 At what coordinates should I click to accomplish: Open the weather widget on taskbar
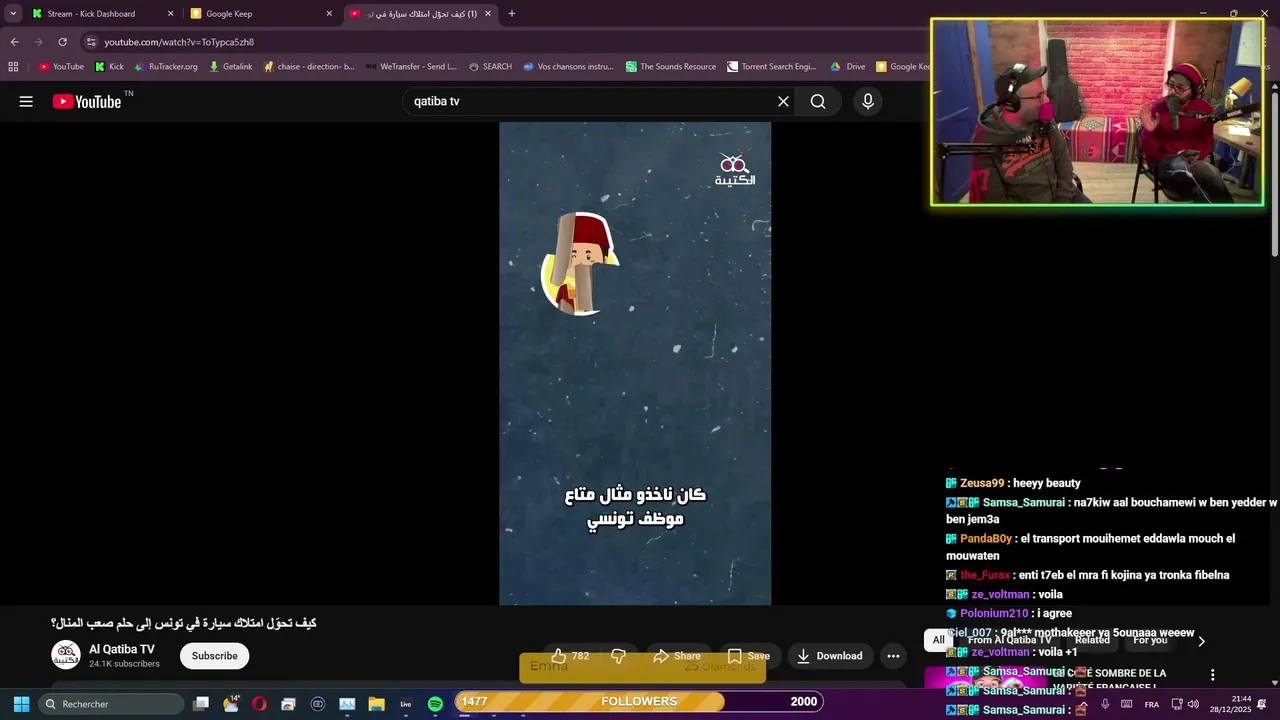tap(231, 704)
